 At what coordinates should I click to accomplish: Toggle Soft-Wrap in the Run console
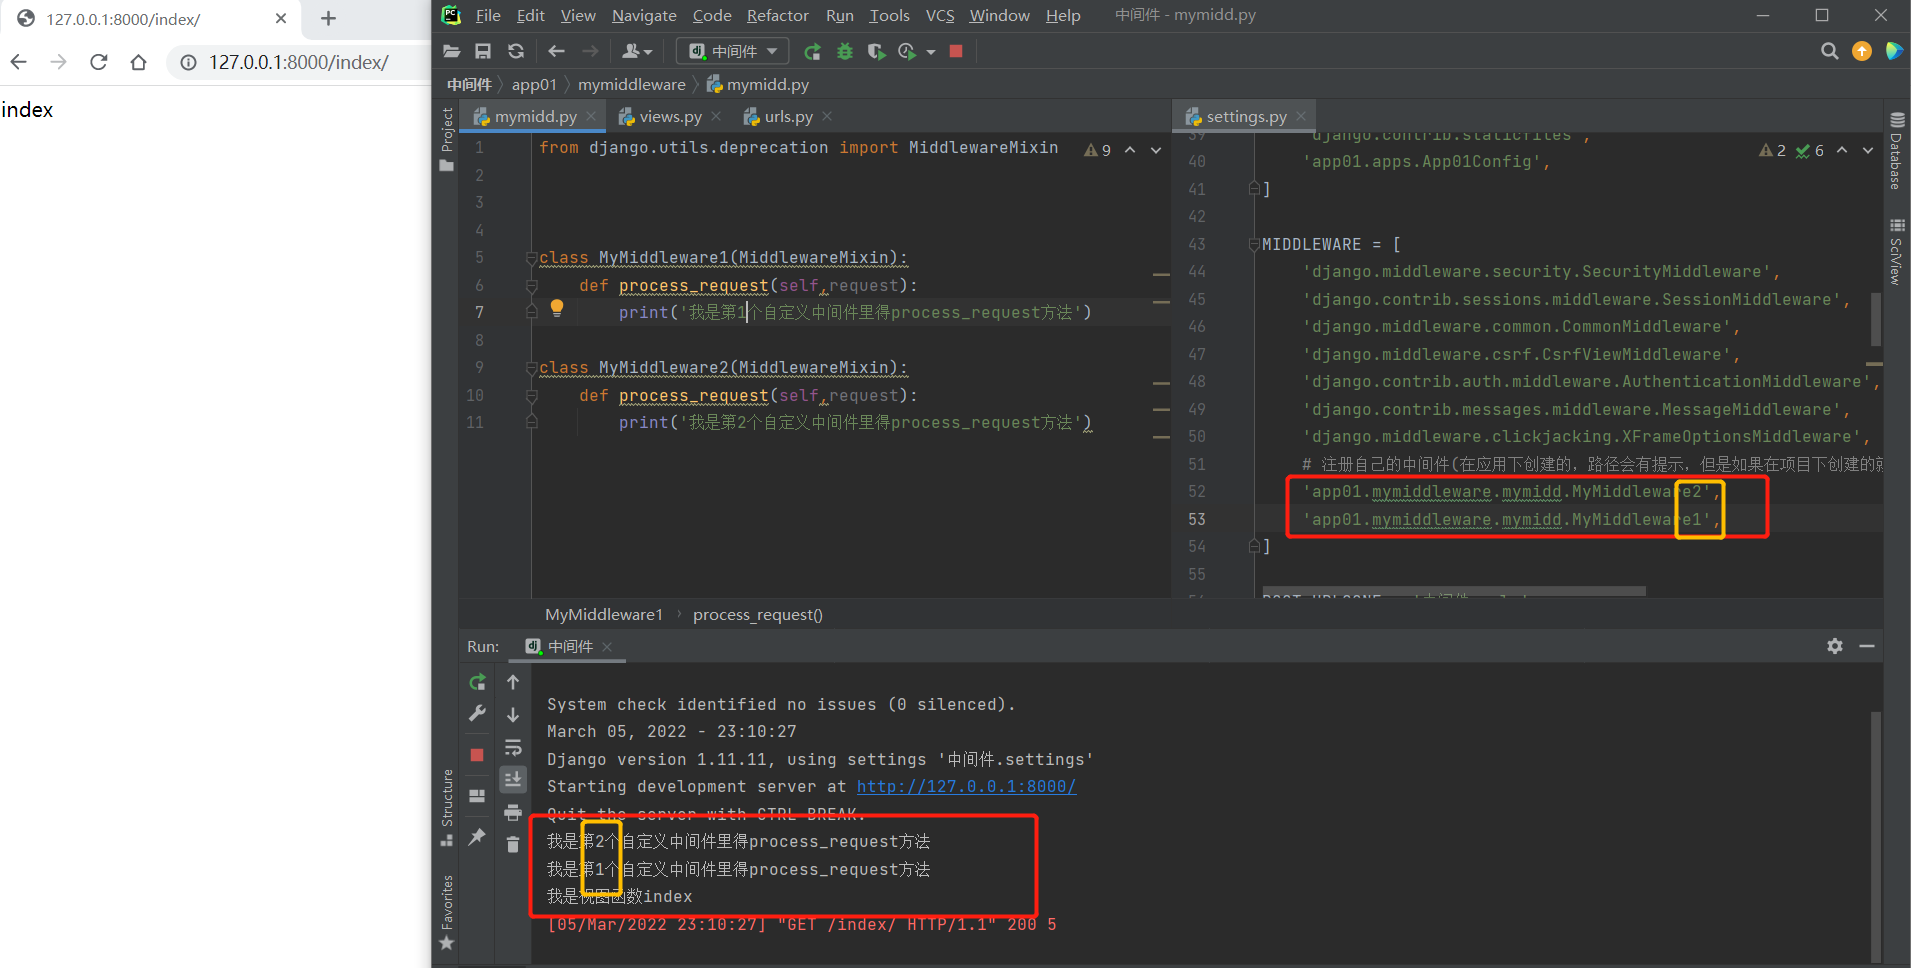tap(513, 747)
